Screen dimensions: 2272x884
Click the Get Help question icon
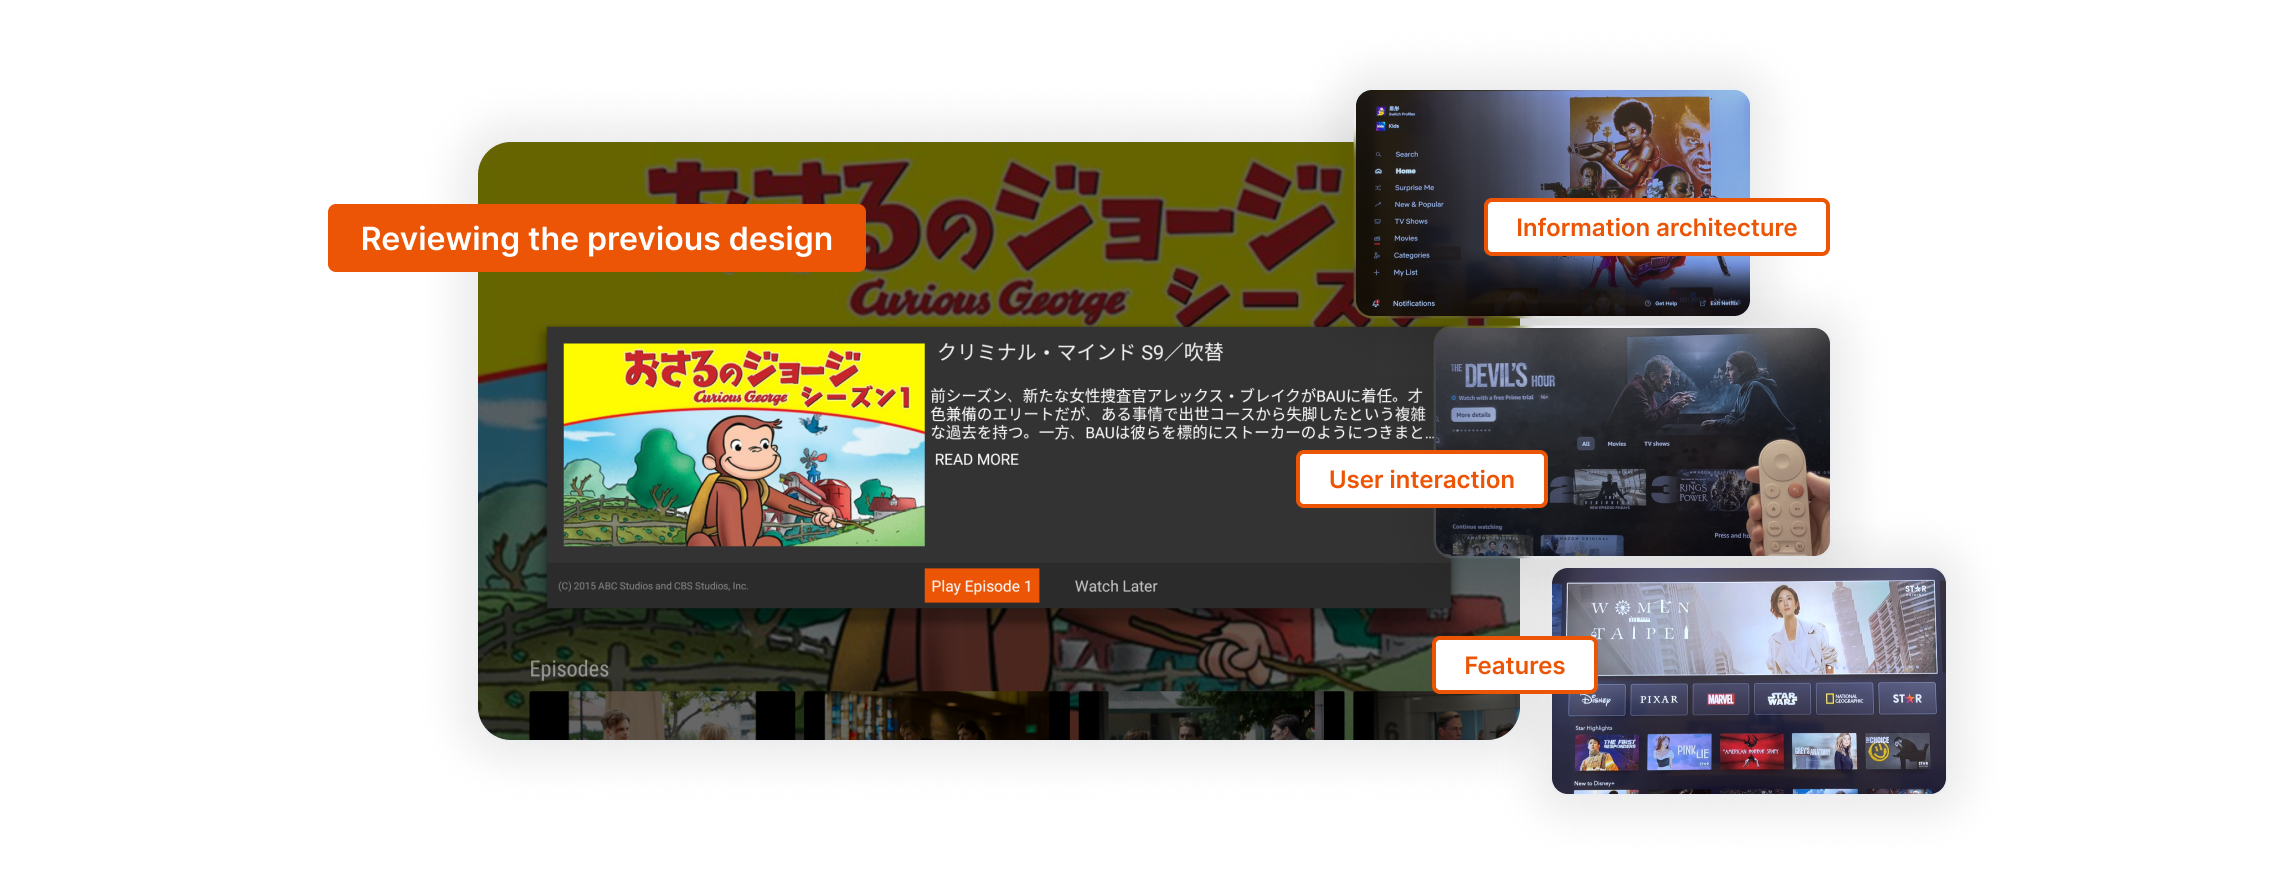tap(1648, 303)
